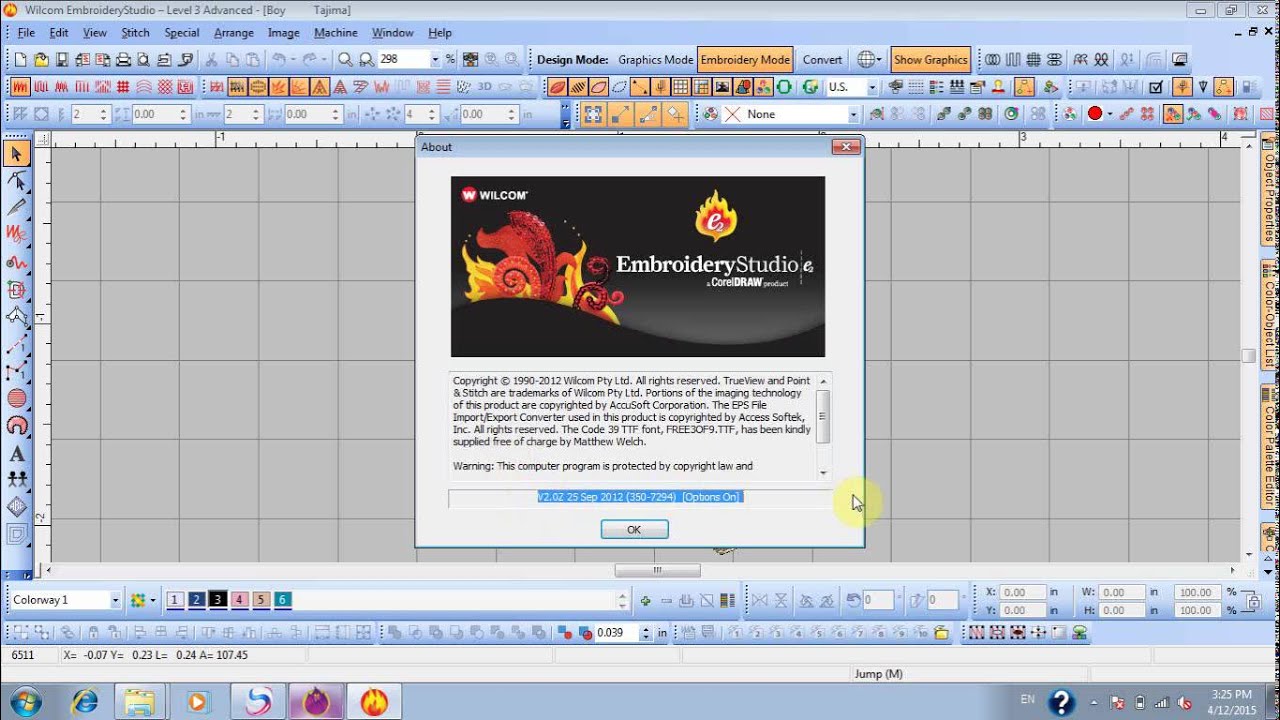Open the File menu
Image resolution: width=1280 pixels, height=720 pixels.
pos(26,33)
